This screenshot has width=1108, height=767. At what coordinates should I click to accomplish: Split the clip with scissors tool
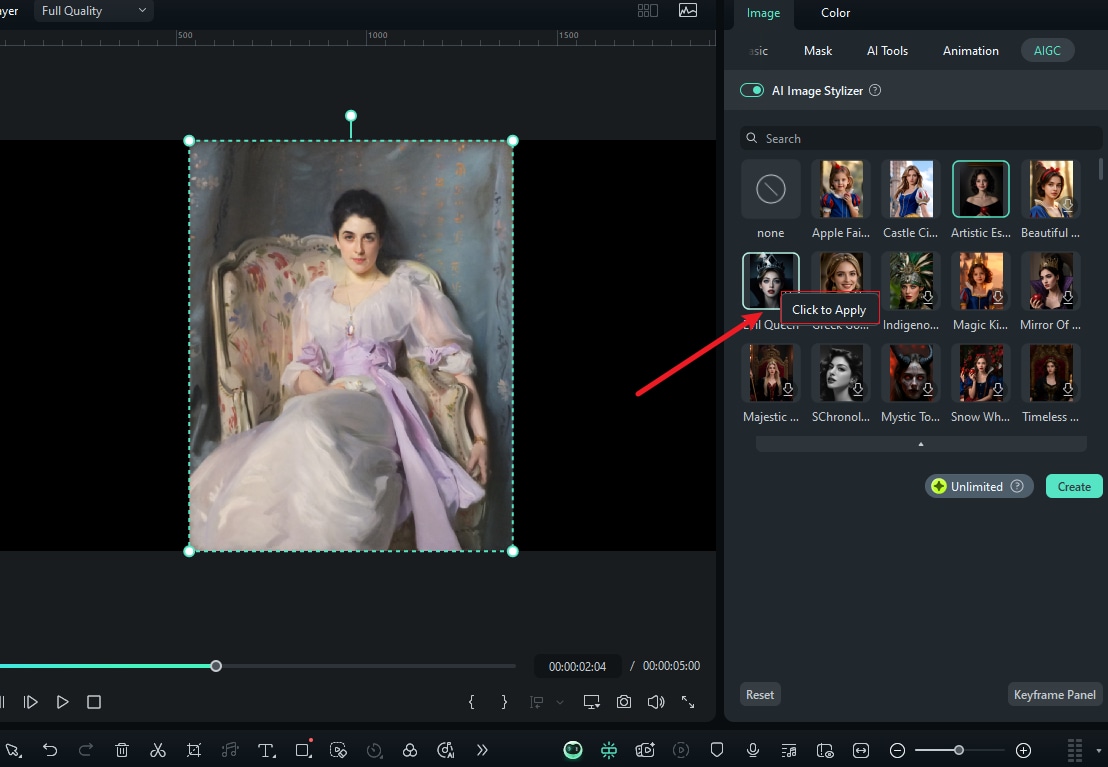[x=158, y=750]
